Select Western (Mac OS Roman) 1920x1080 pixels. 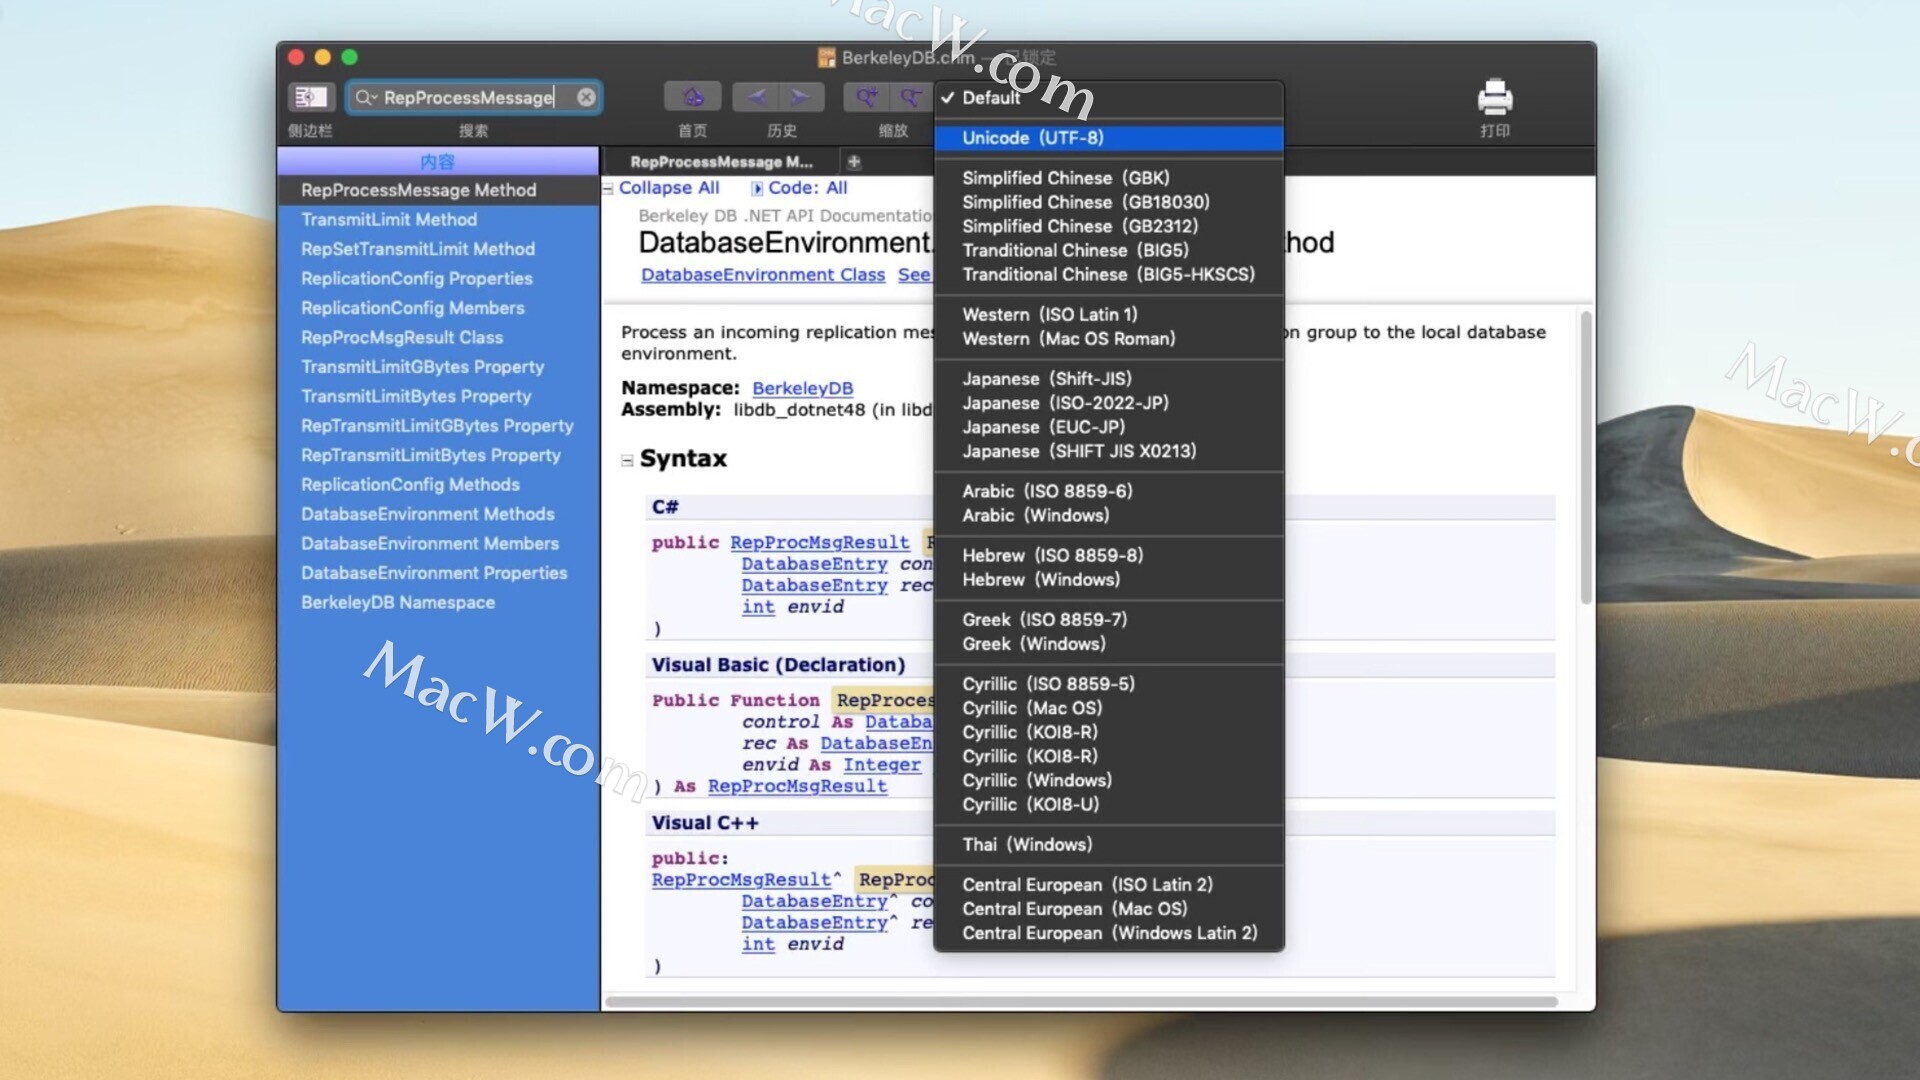point(1109,338)
